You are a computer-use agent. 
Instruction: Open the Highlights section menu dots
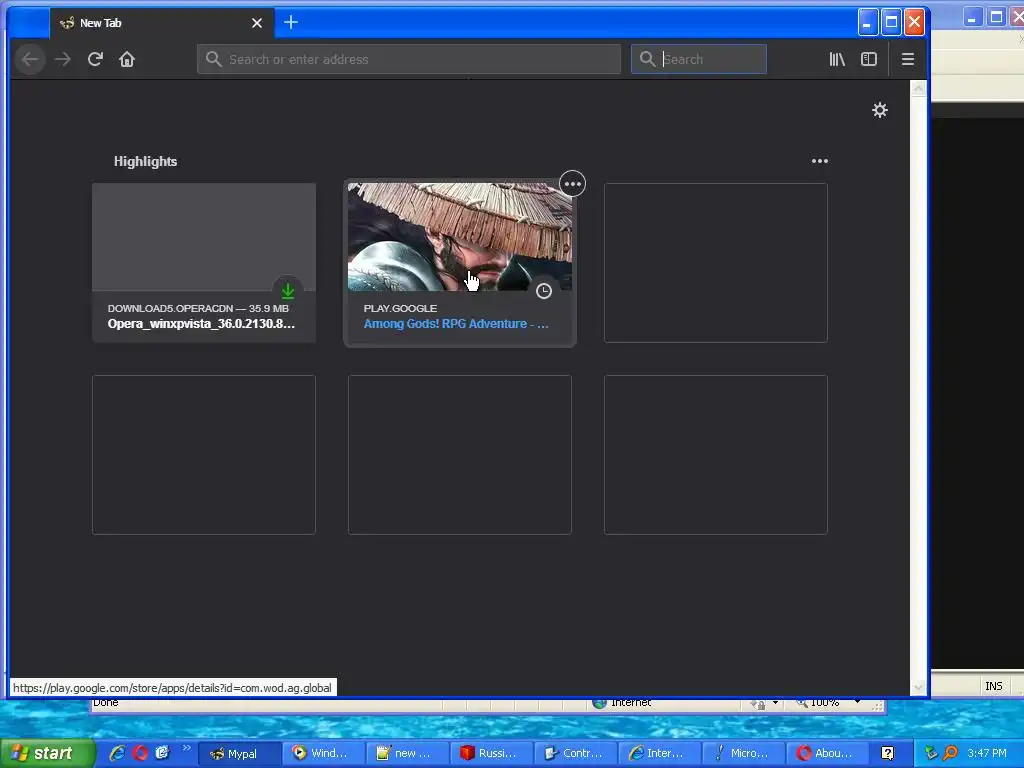[820, 161]
